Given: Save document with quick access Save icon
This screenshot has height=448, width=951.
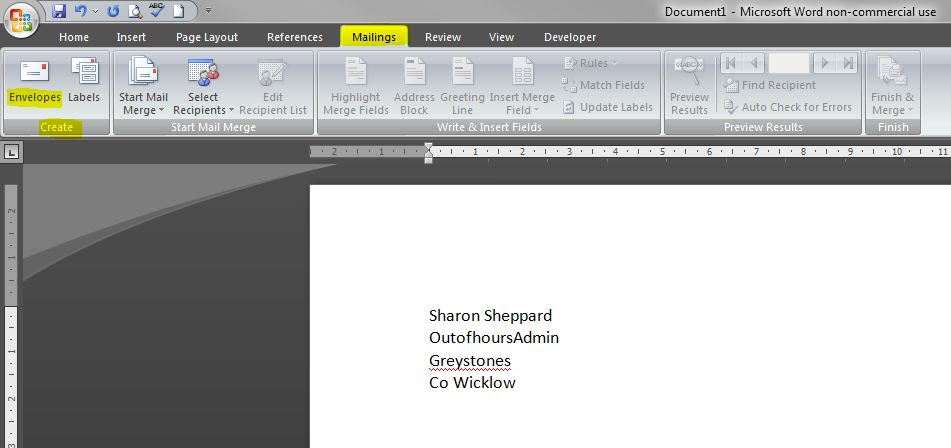Looking at the screenshot, I should click(59, 11).
